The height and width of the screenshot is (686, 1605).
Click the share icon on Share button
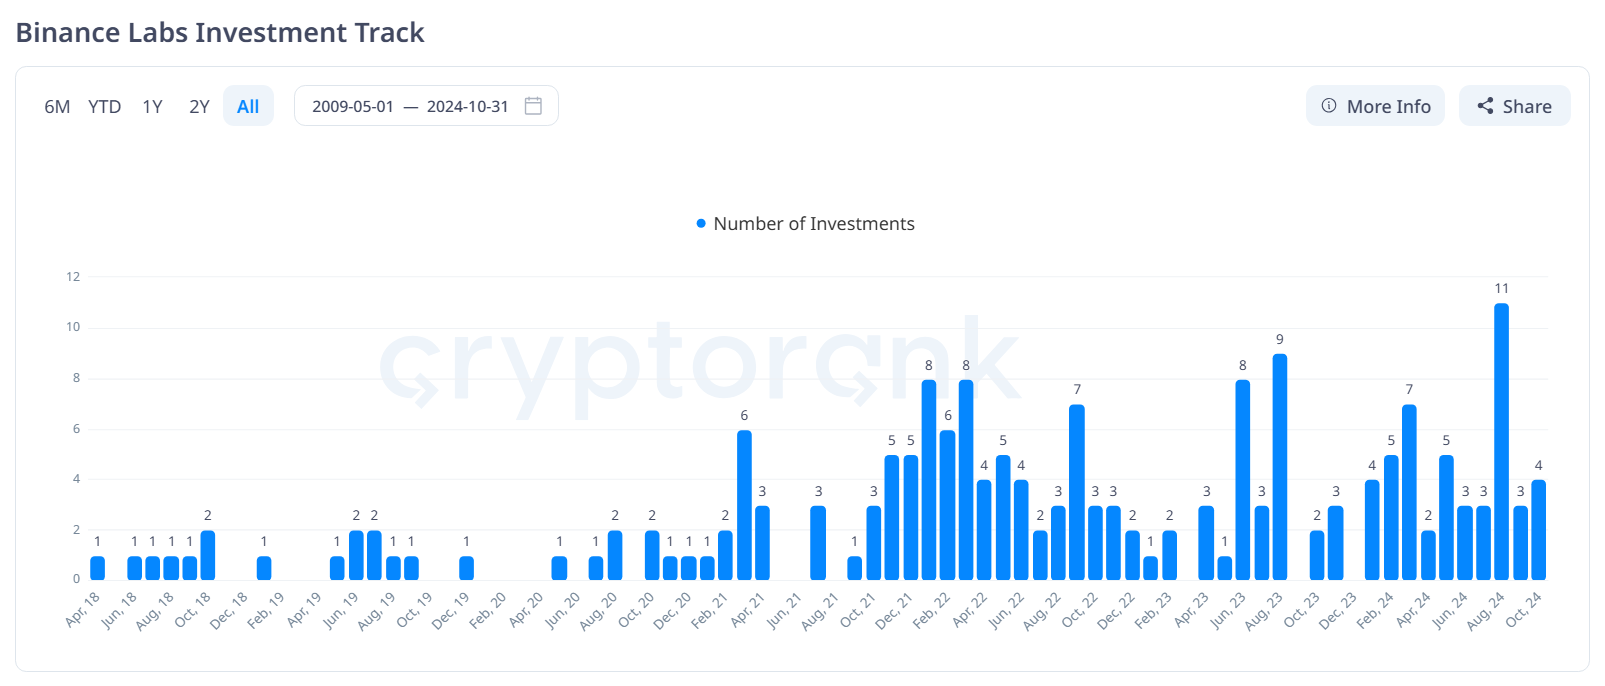[1485, 106]
